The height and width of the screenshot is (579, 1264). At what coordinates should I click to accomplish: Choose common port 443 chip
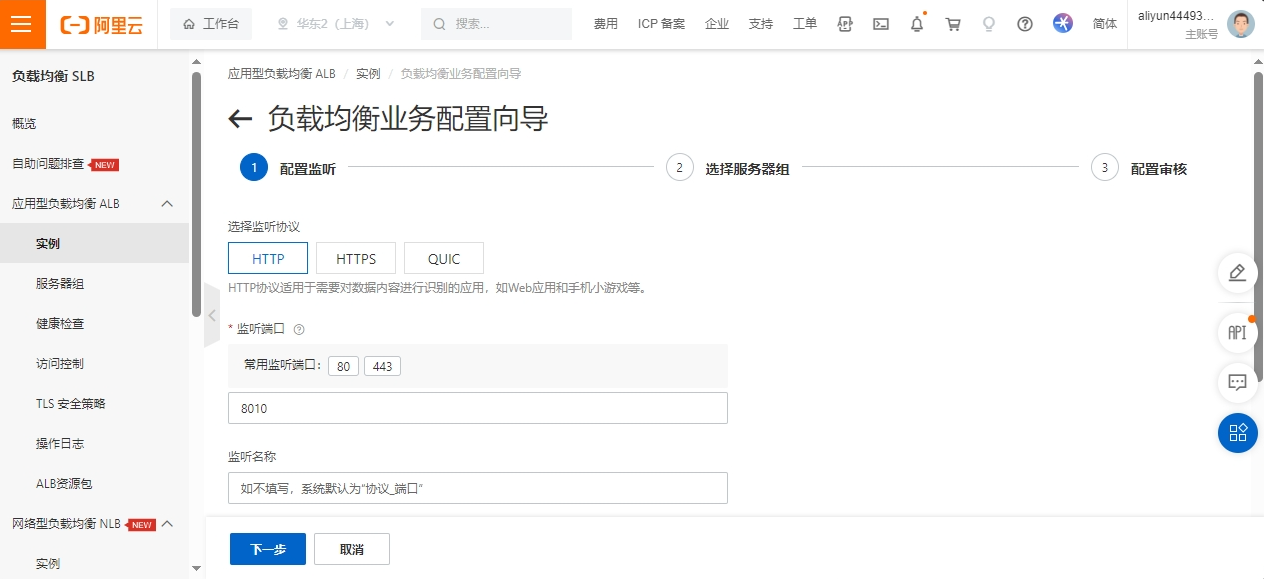point(382,367)
